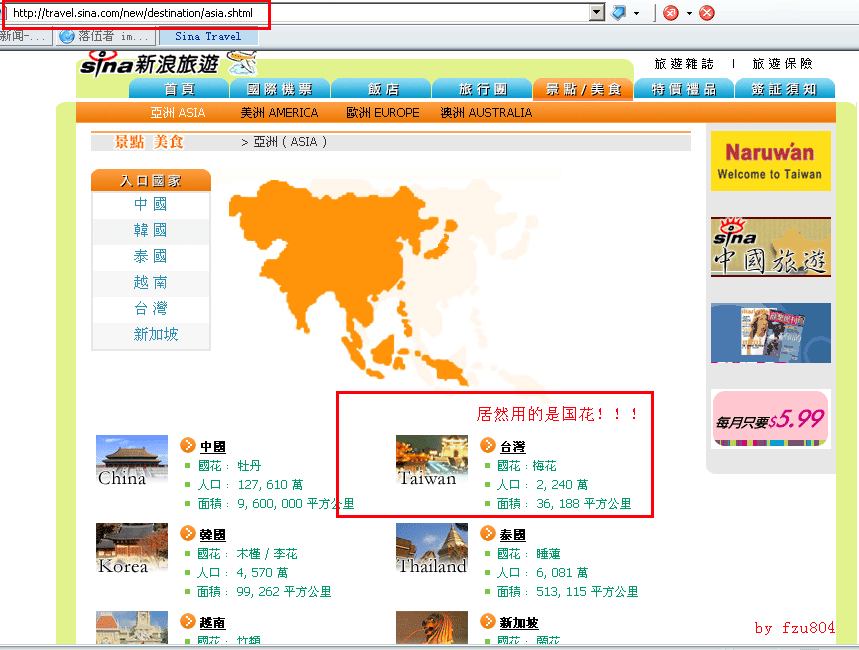
Task: Click the orange arrow icon beside 新加坡
Action: tap(488, 622)
